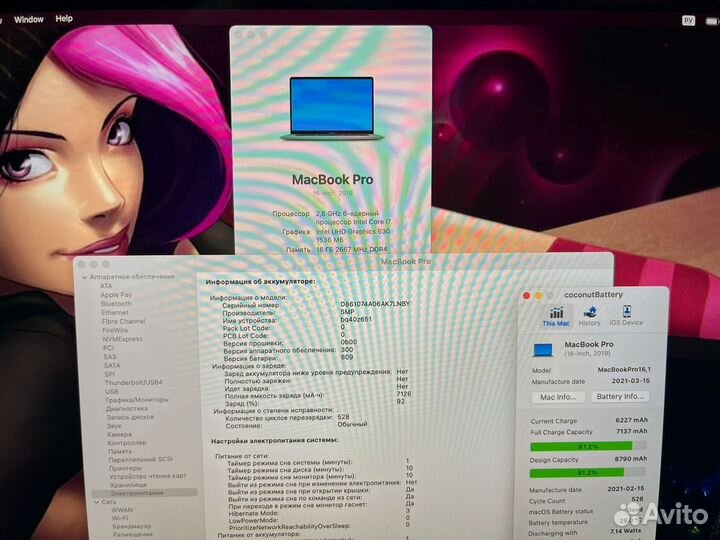Select Контроллер in the sidebar

click(x=127, y=443)
